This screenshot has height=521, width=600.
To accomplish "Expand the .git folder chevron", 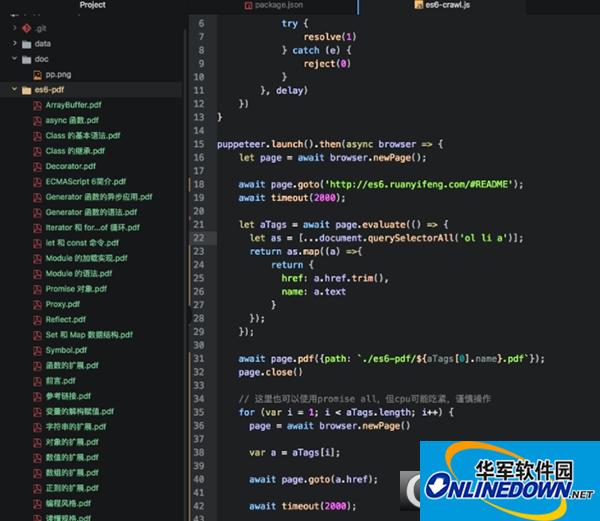I will point(15,28).
